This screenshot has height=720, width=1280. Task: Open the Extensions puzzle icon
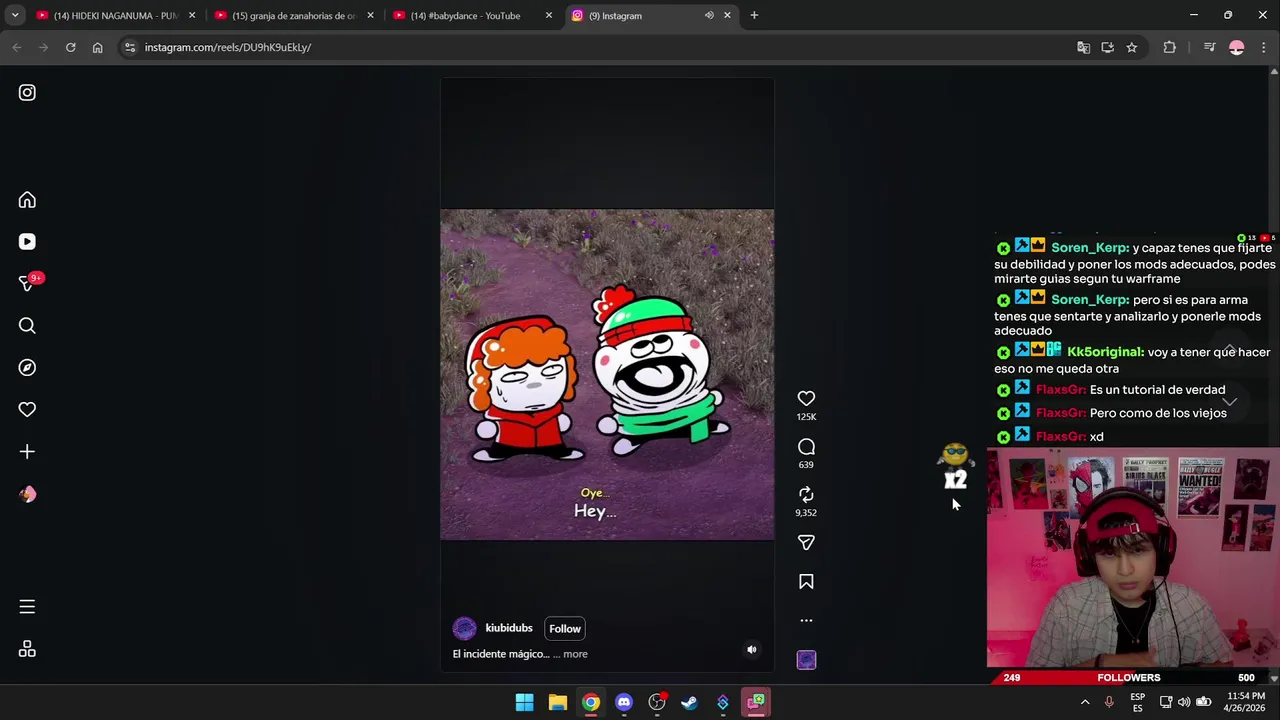pyautogui.click(x=1169, y=47)
